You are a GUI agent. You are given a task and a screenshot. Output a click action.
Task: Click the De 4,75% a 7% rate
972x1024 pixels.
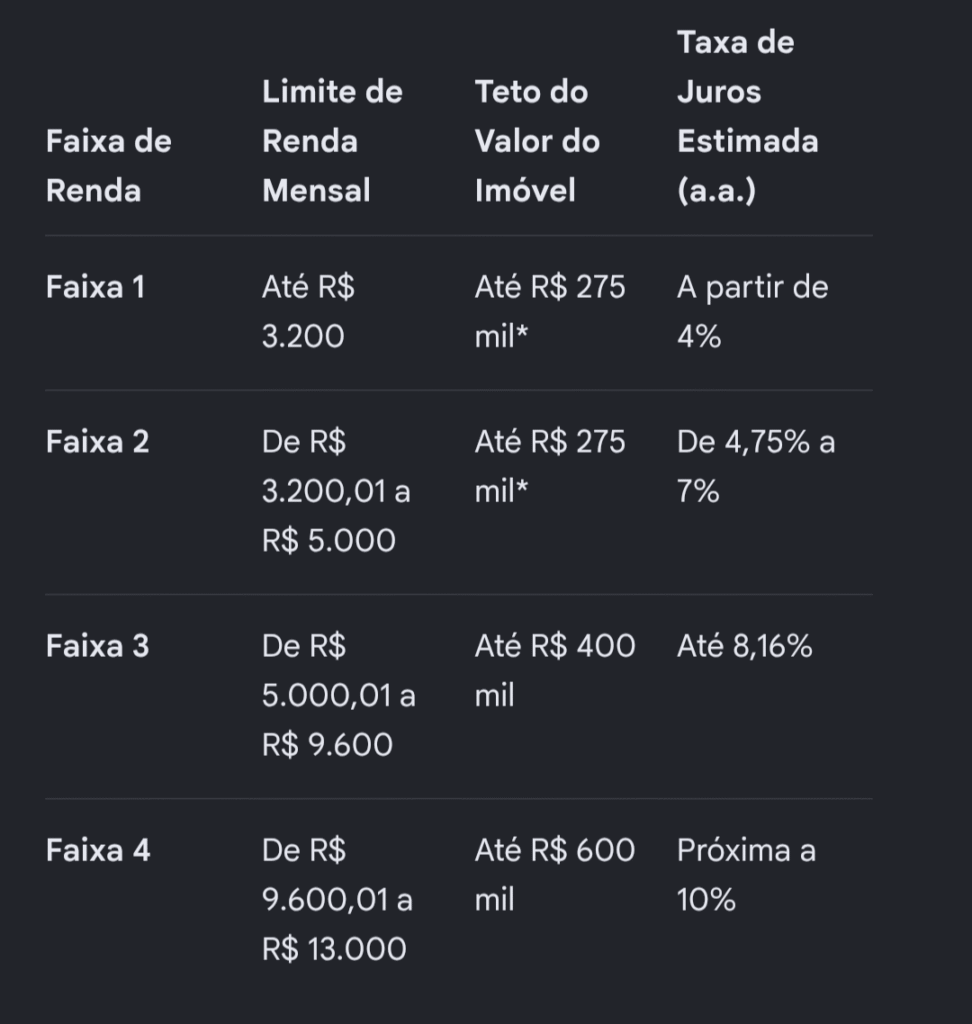click(756, 467)
